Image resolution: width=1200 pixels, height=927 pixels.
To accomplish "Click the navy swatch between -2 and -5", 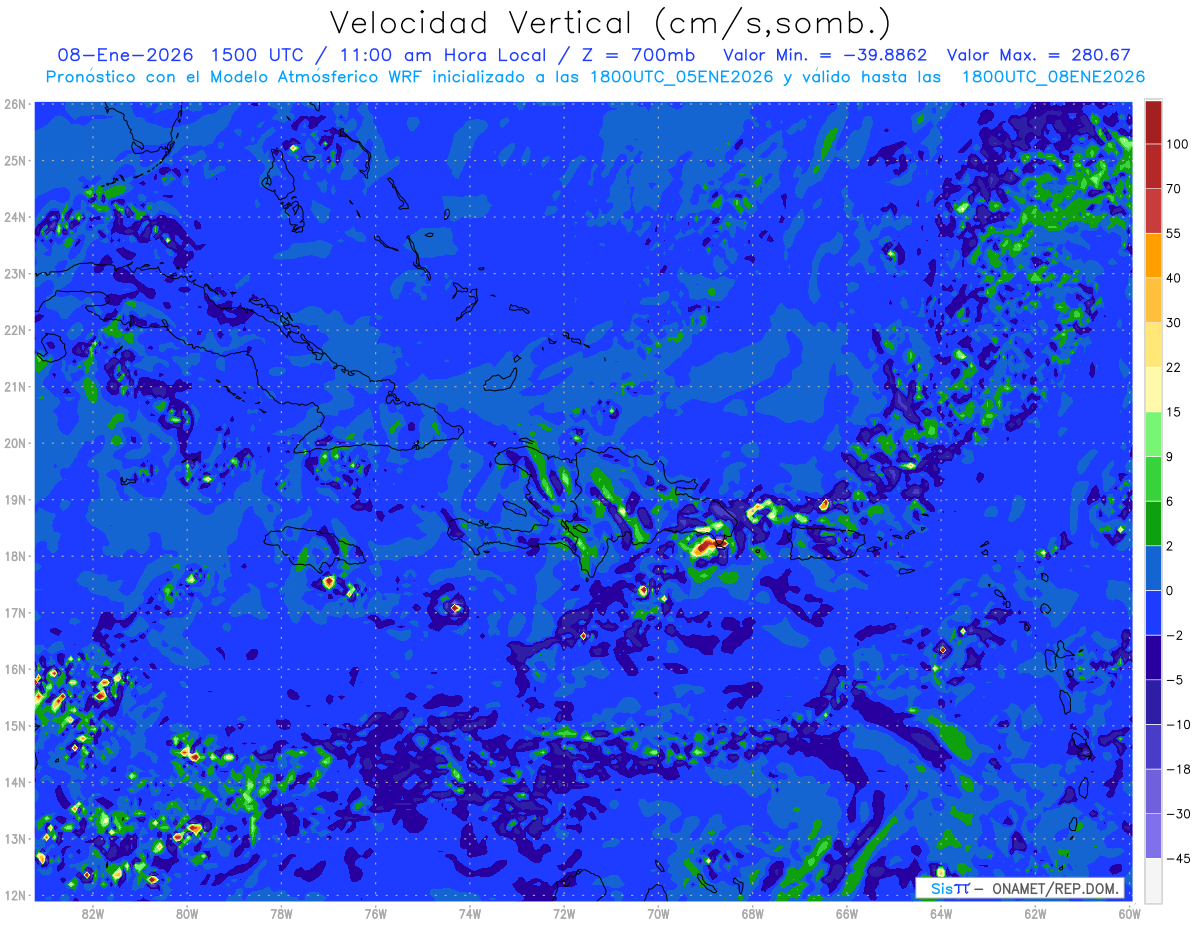I will pos(1153,657).
